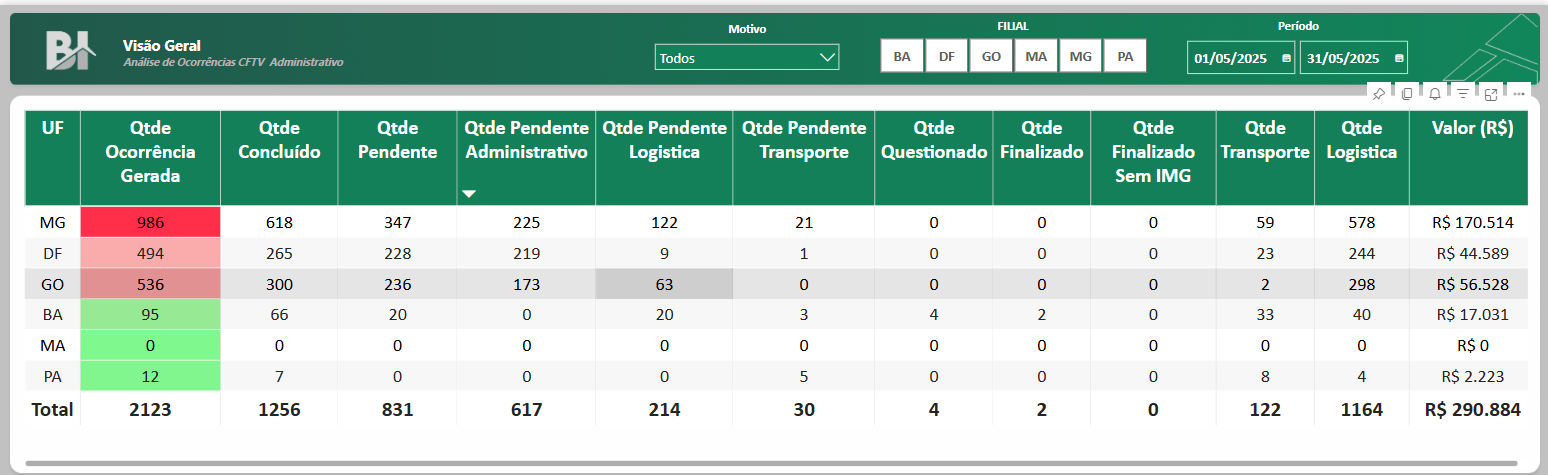Click the BI logo in the header

click(70, 50)
